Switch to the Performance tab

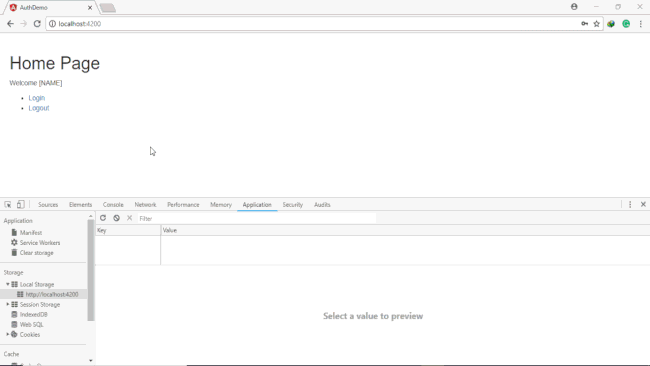pos(183,205)
